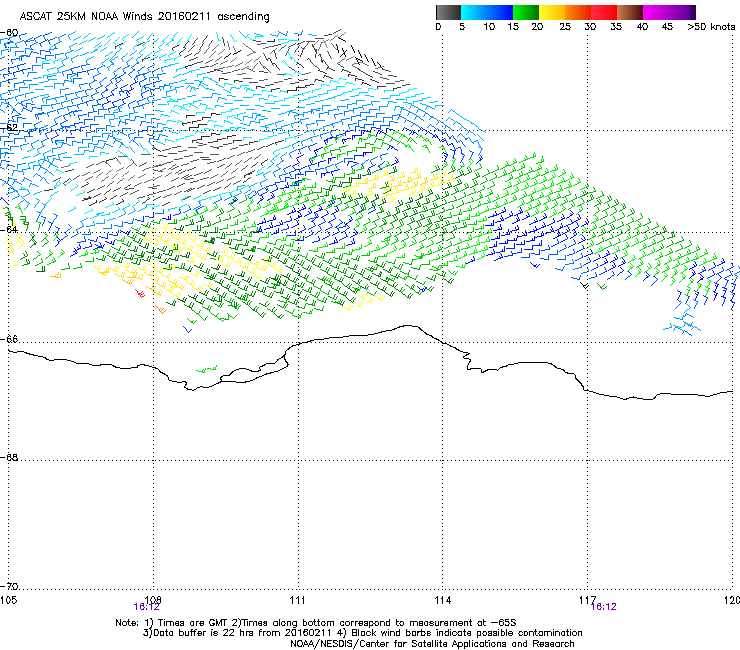Select the green 15-20 knots legend color

coord(526,12)
